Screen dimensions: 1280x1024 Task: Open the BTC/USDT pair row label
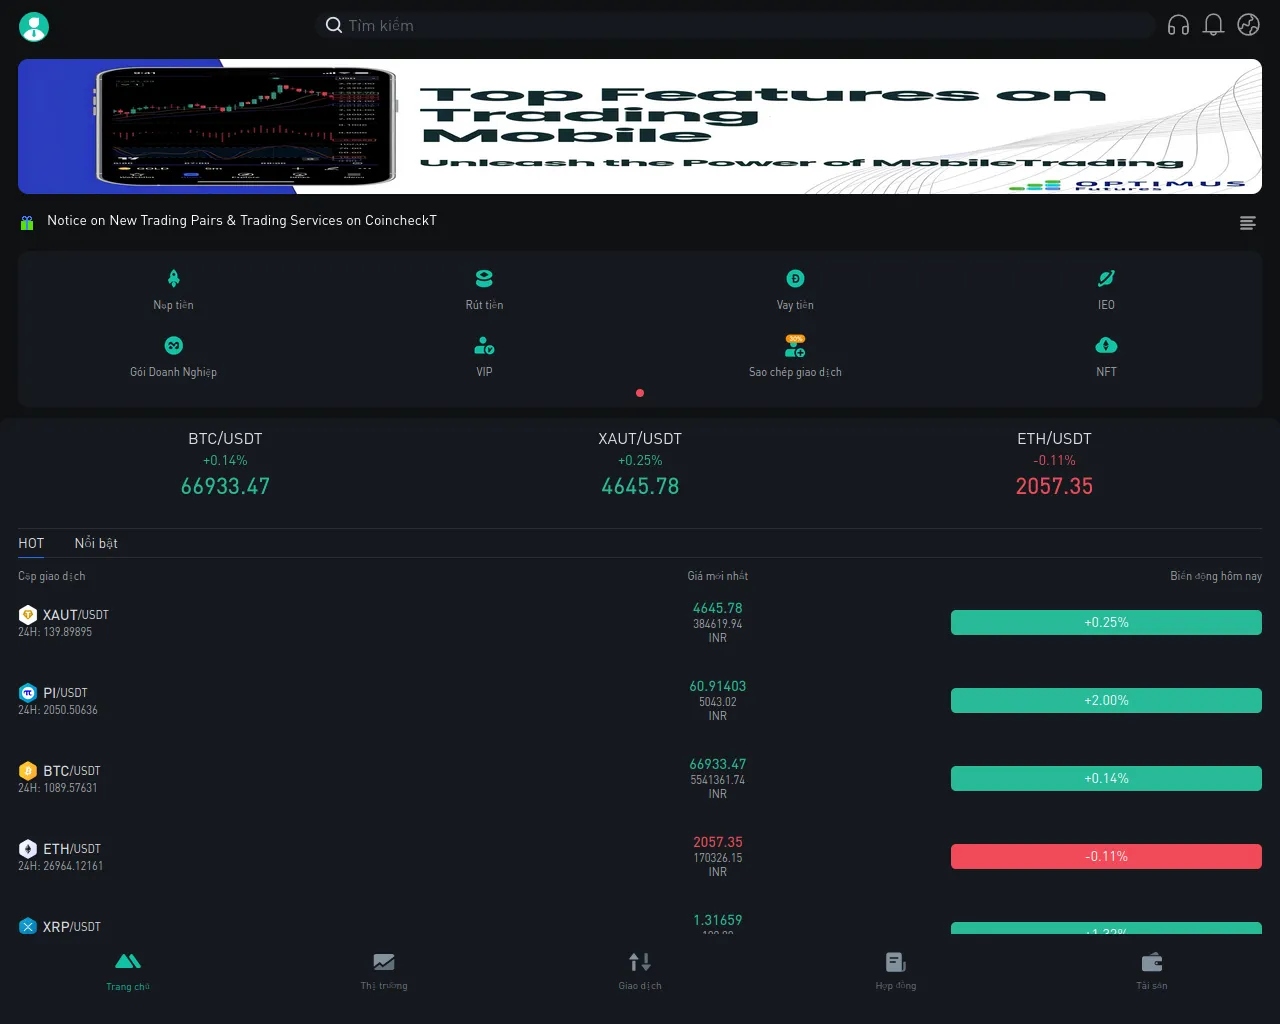[72, 771]
